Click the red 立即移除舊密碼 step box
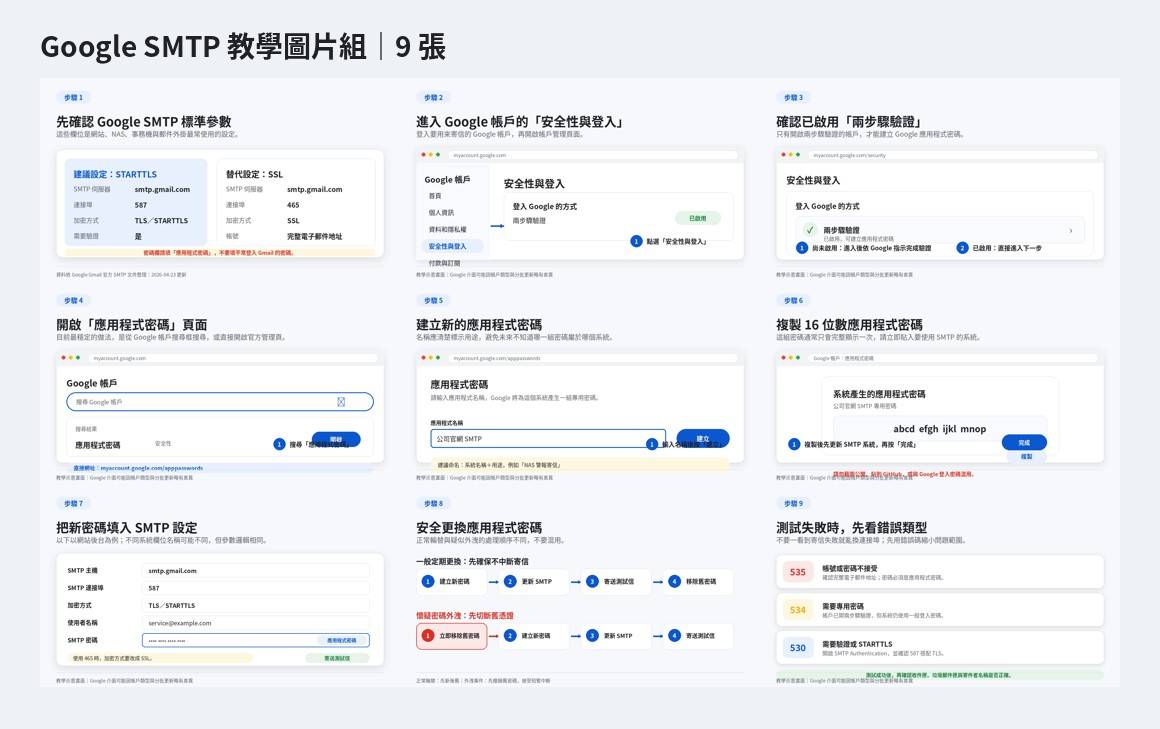1160x729 pixels. click(451, 636)
